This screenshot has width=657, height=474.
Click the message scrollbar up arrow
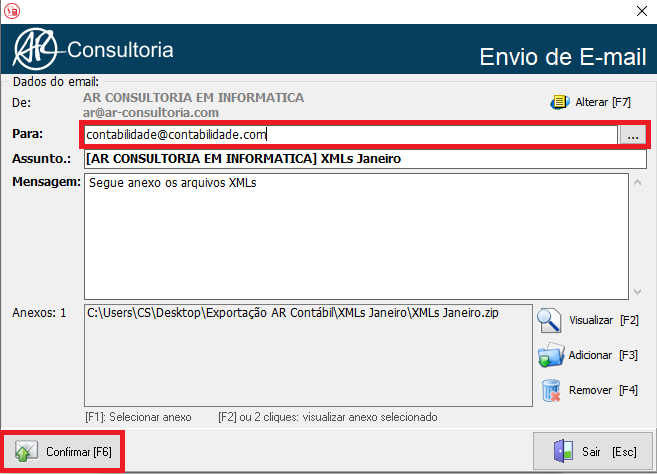coord(637,182)
